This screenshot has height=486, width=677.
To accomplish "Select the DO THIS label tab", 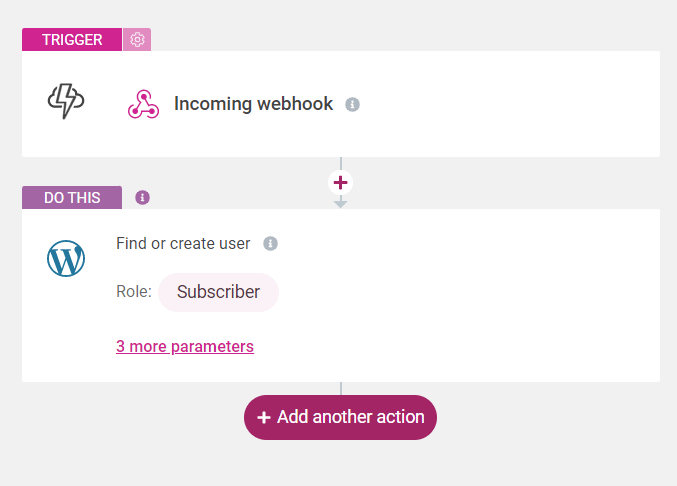I will point(72,198).
